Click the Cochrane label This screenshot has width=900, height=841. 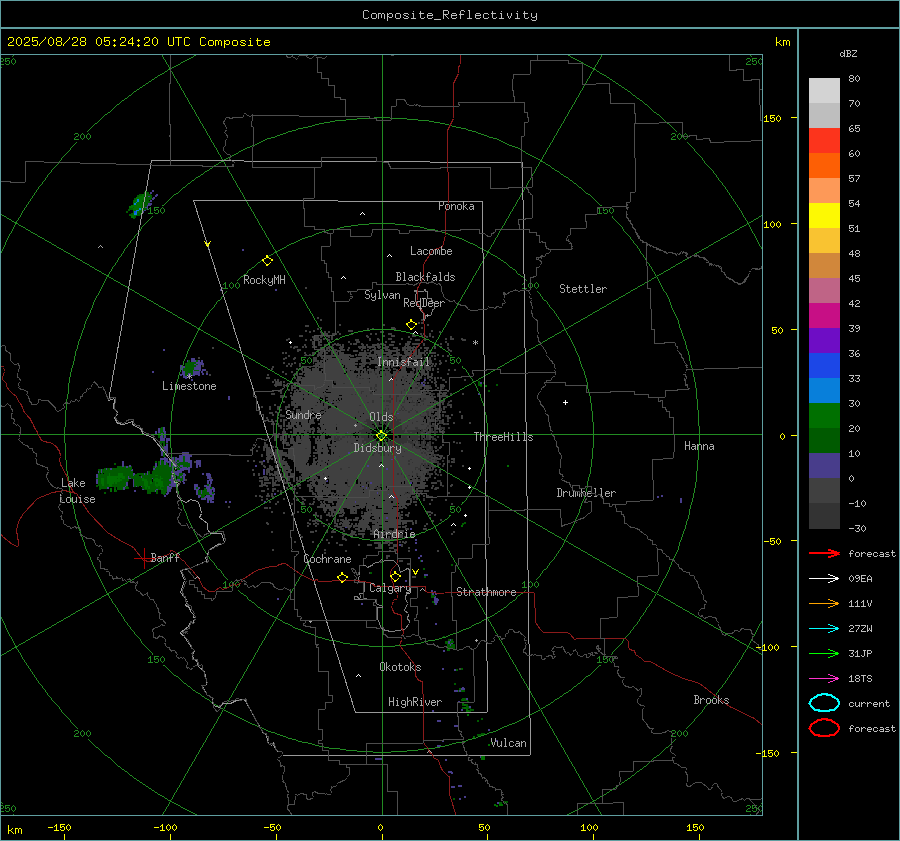point(327,559)
